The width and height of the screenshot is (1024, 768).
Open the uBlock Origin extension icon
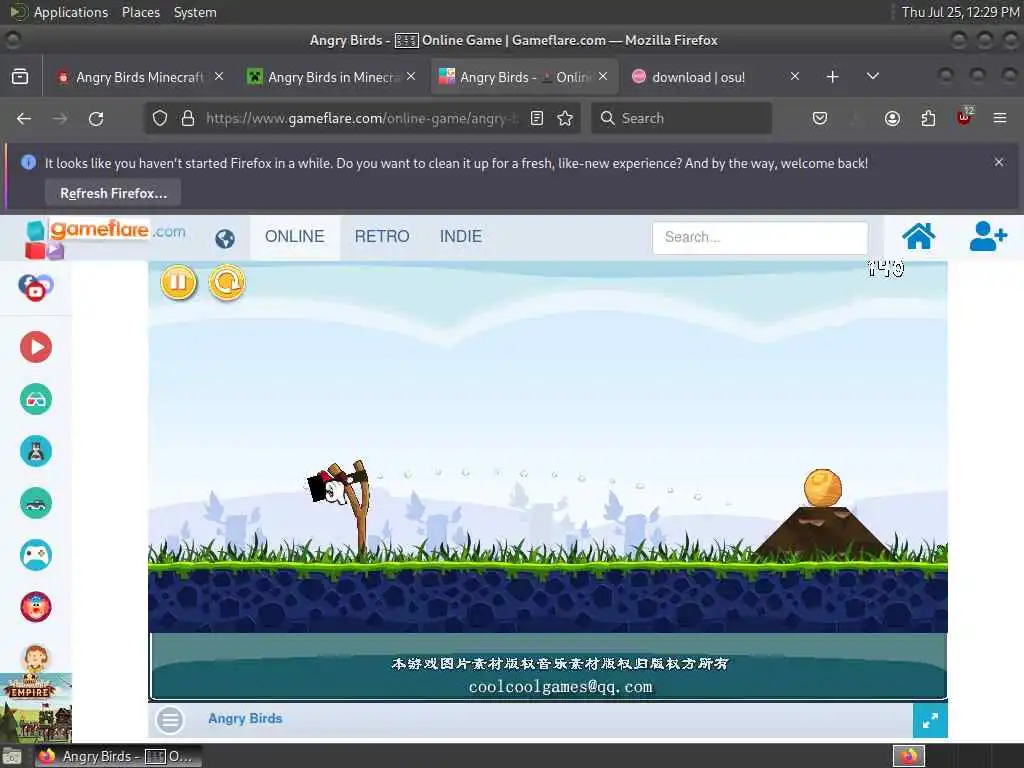[964, 117]
